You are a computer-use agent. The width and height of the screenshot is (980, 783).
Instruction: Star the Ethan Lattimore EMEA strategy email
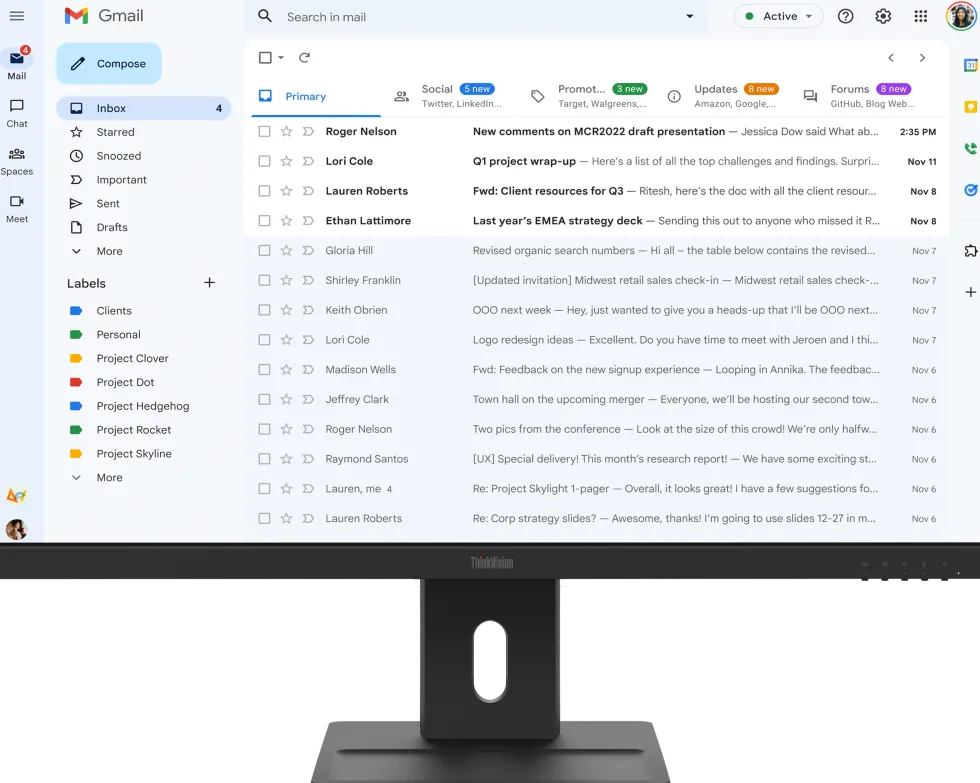coord(286,221)
